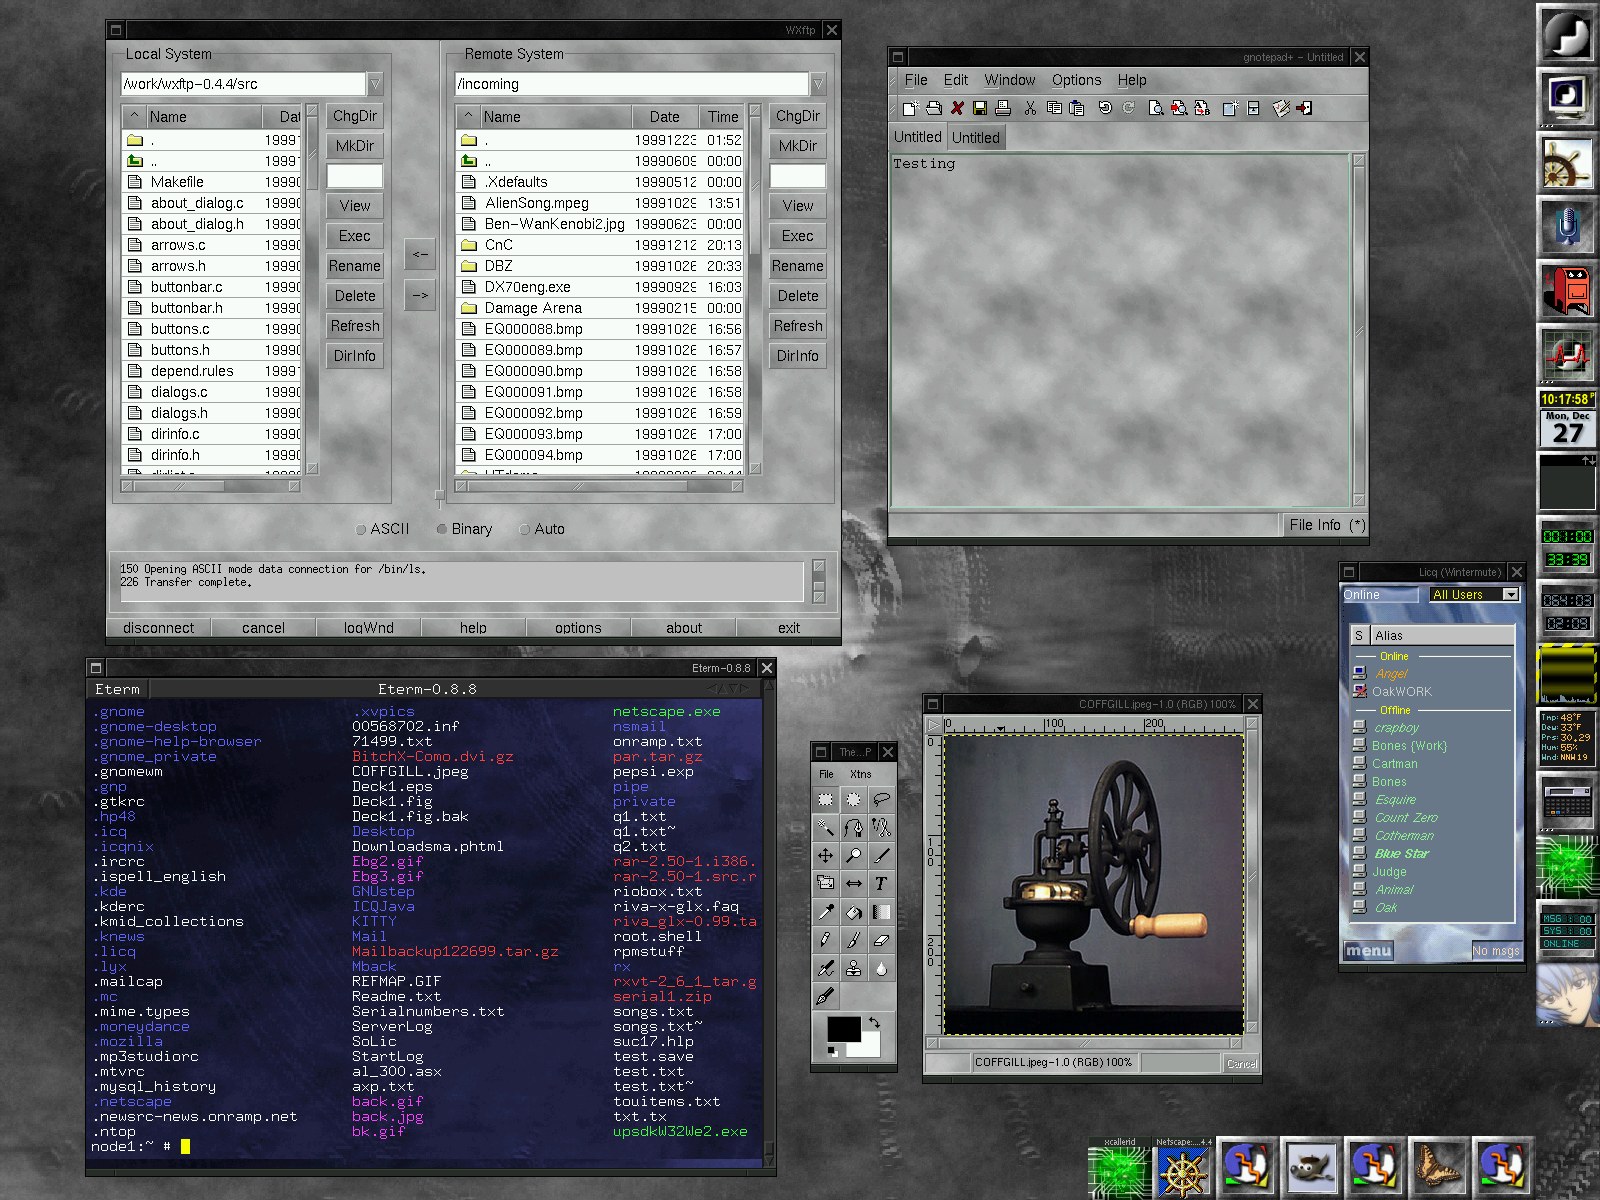Open gnotepad+ Edit menu
Screen dimensions: 1600x1200
click(x=956, y=80)
